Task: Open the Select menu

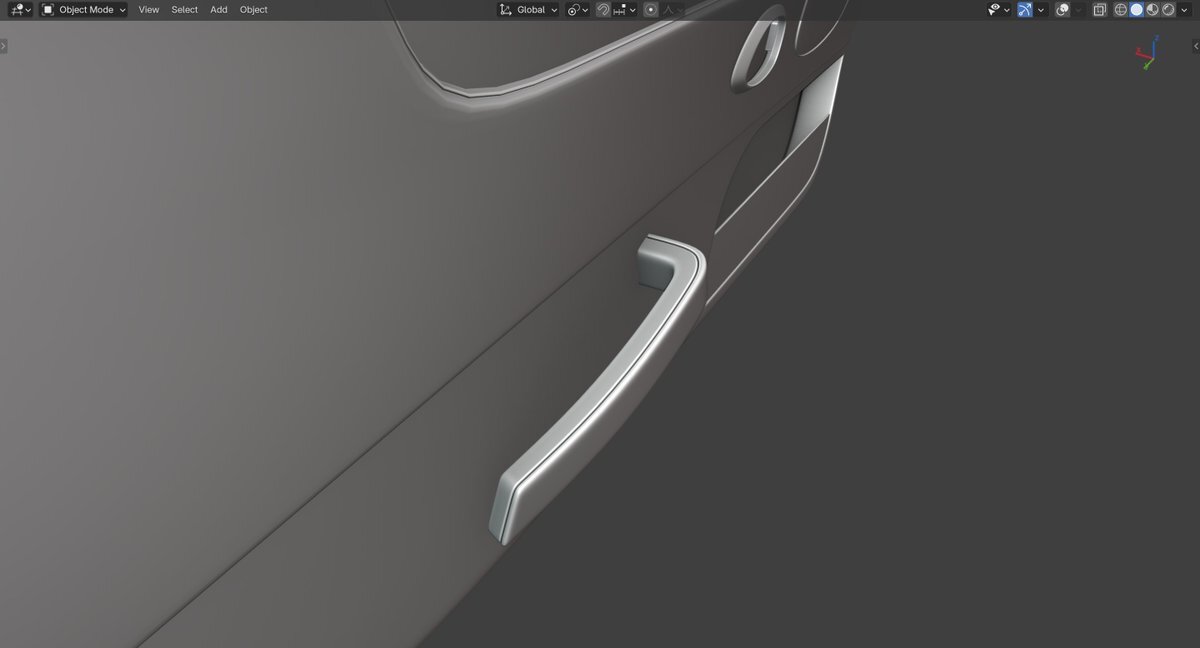Action: (184, 10)
